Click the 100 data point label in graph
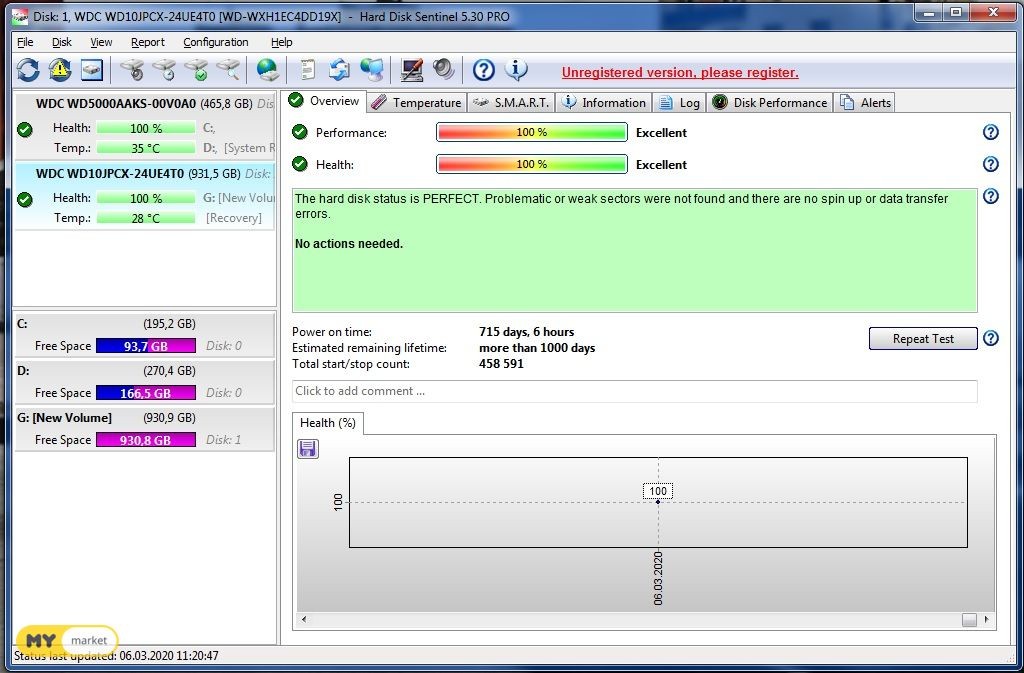The width and height of the screenshot is (1024, 673). tap(658, 491)
